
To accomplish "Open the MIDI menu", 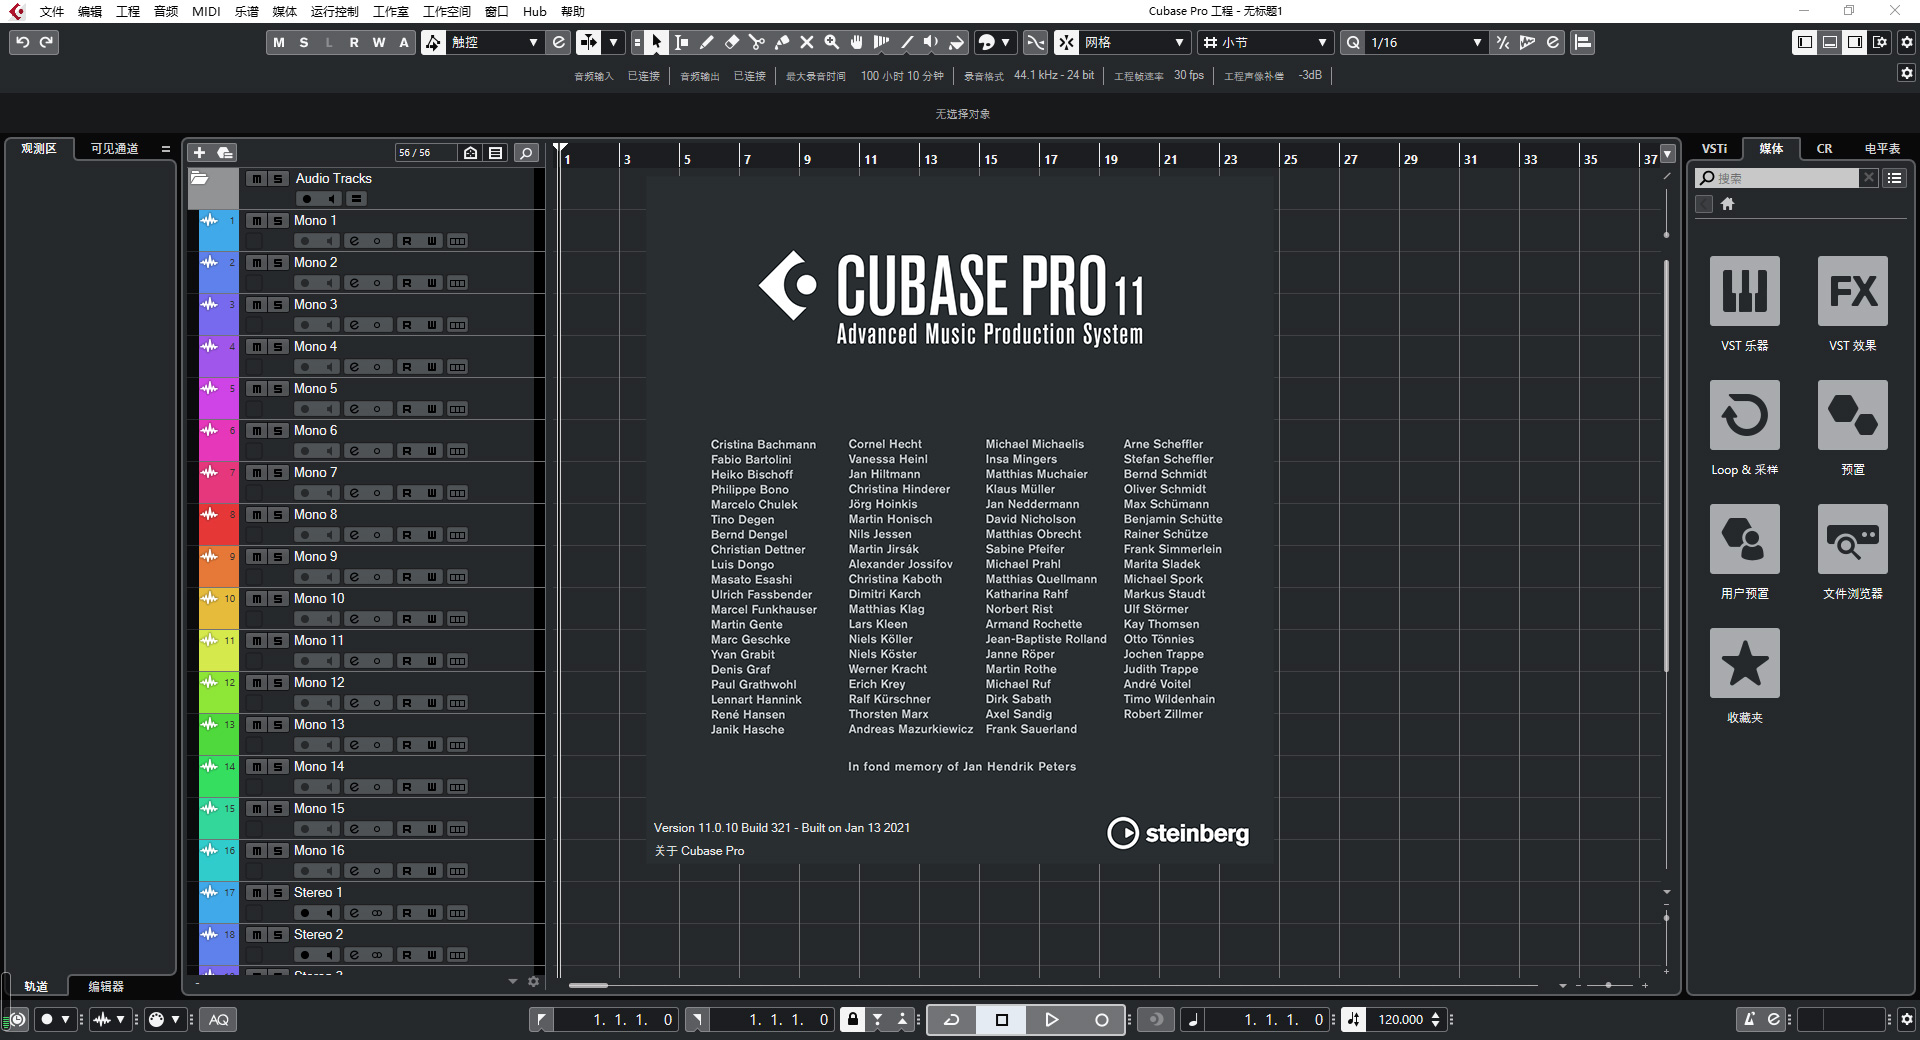I will [x=206, y=11].
